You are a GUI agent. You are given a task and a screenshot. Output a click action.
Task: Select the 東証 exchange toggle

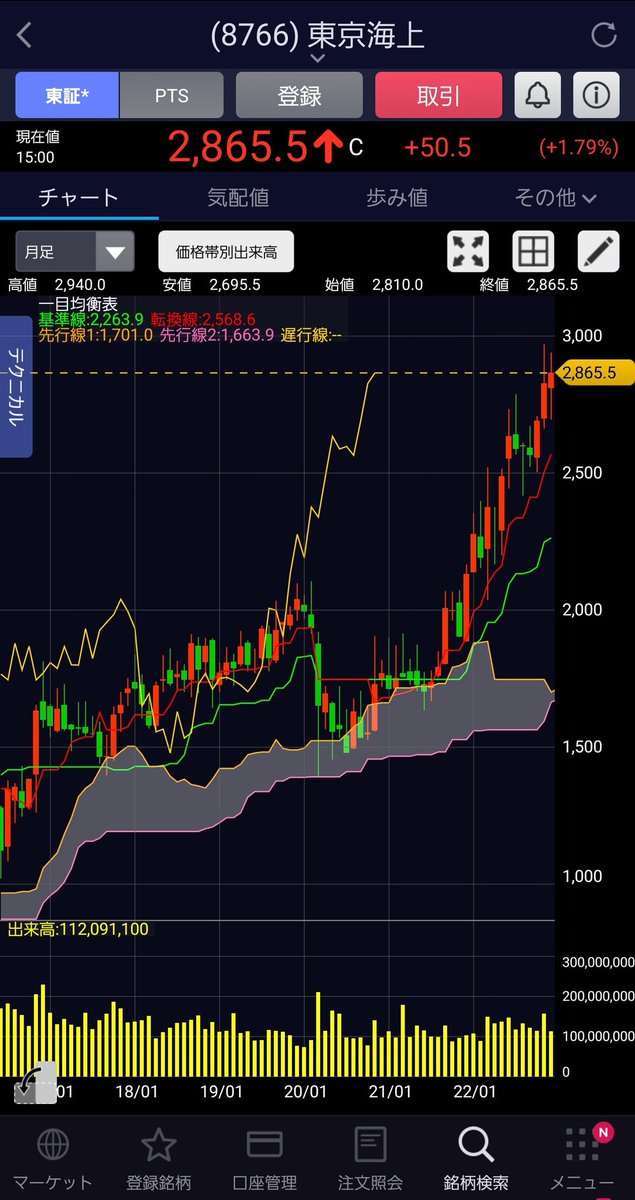pos(67,96)
